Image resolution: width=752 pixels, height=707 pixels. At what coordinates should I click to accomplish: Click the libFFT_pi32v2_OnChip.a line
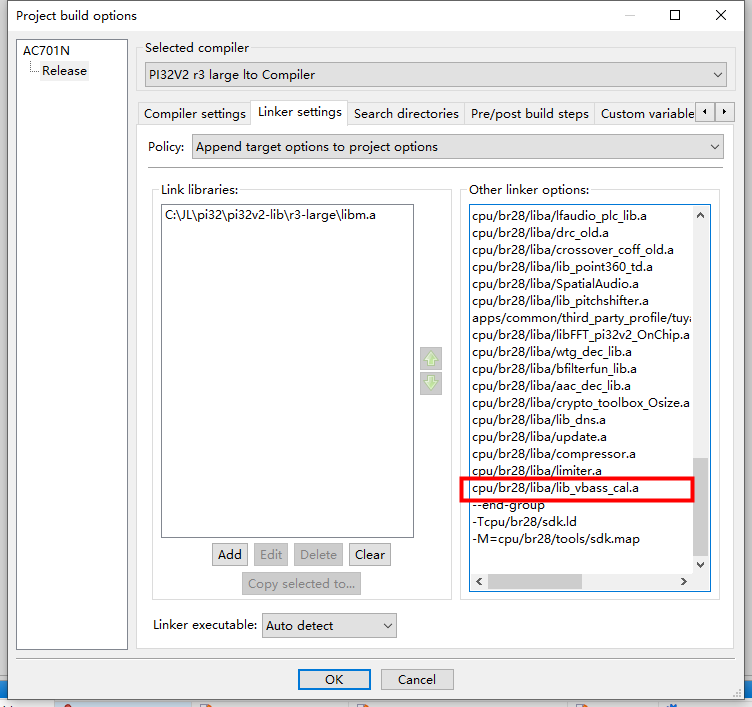point(581,335)
